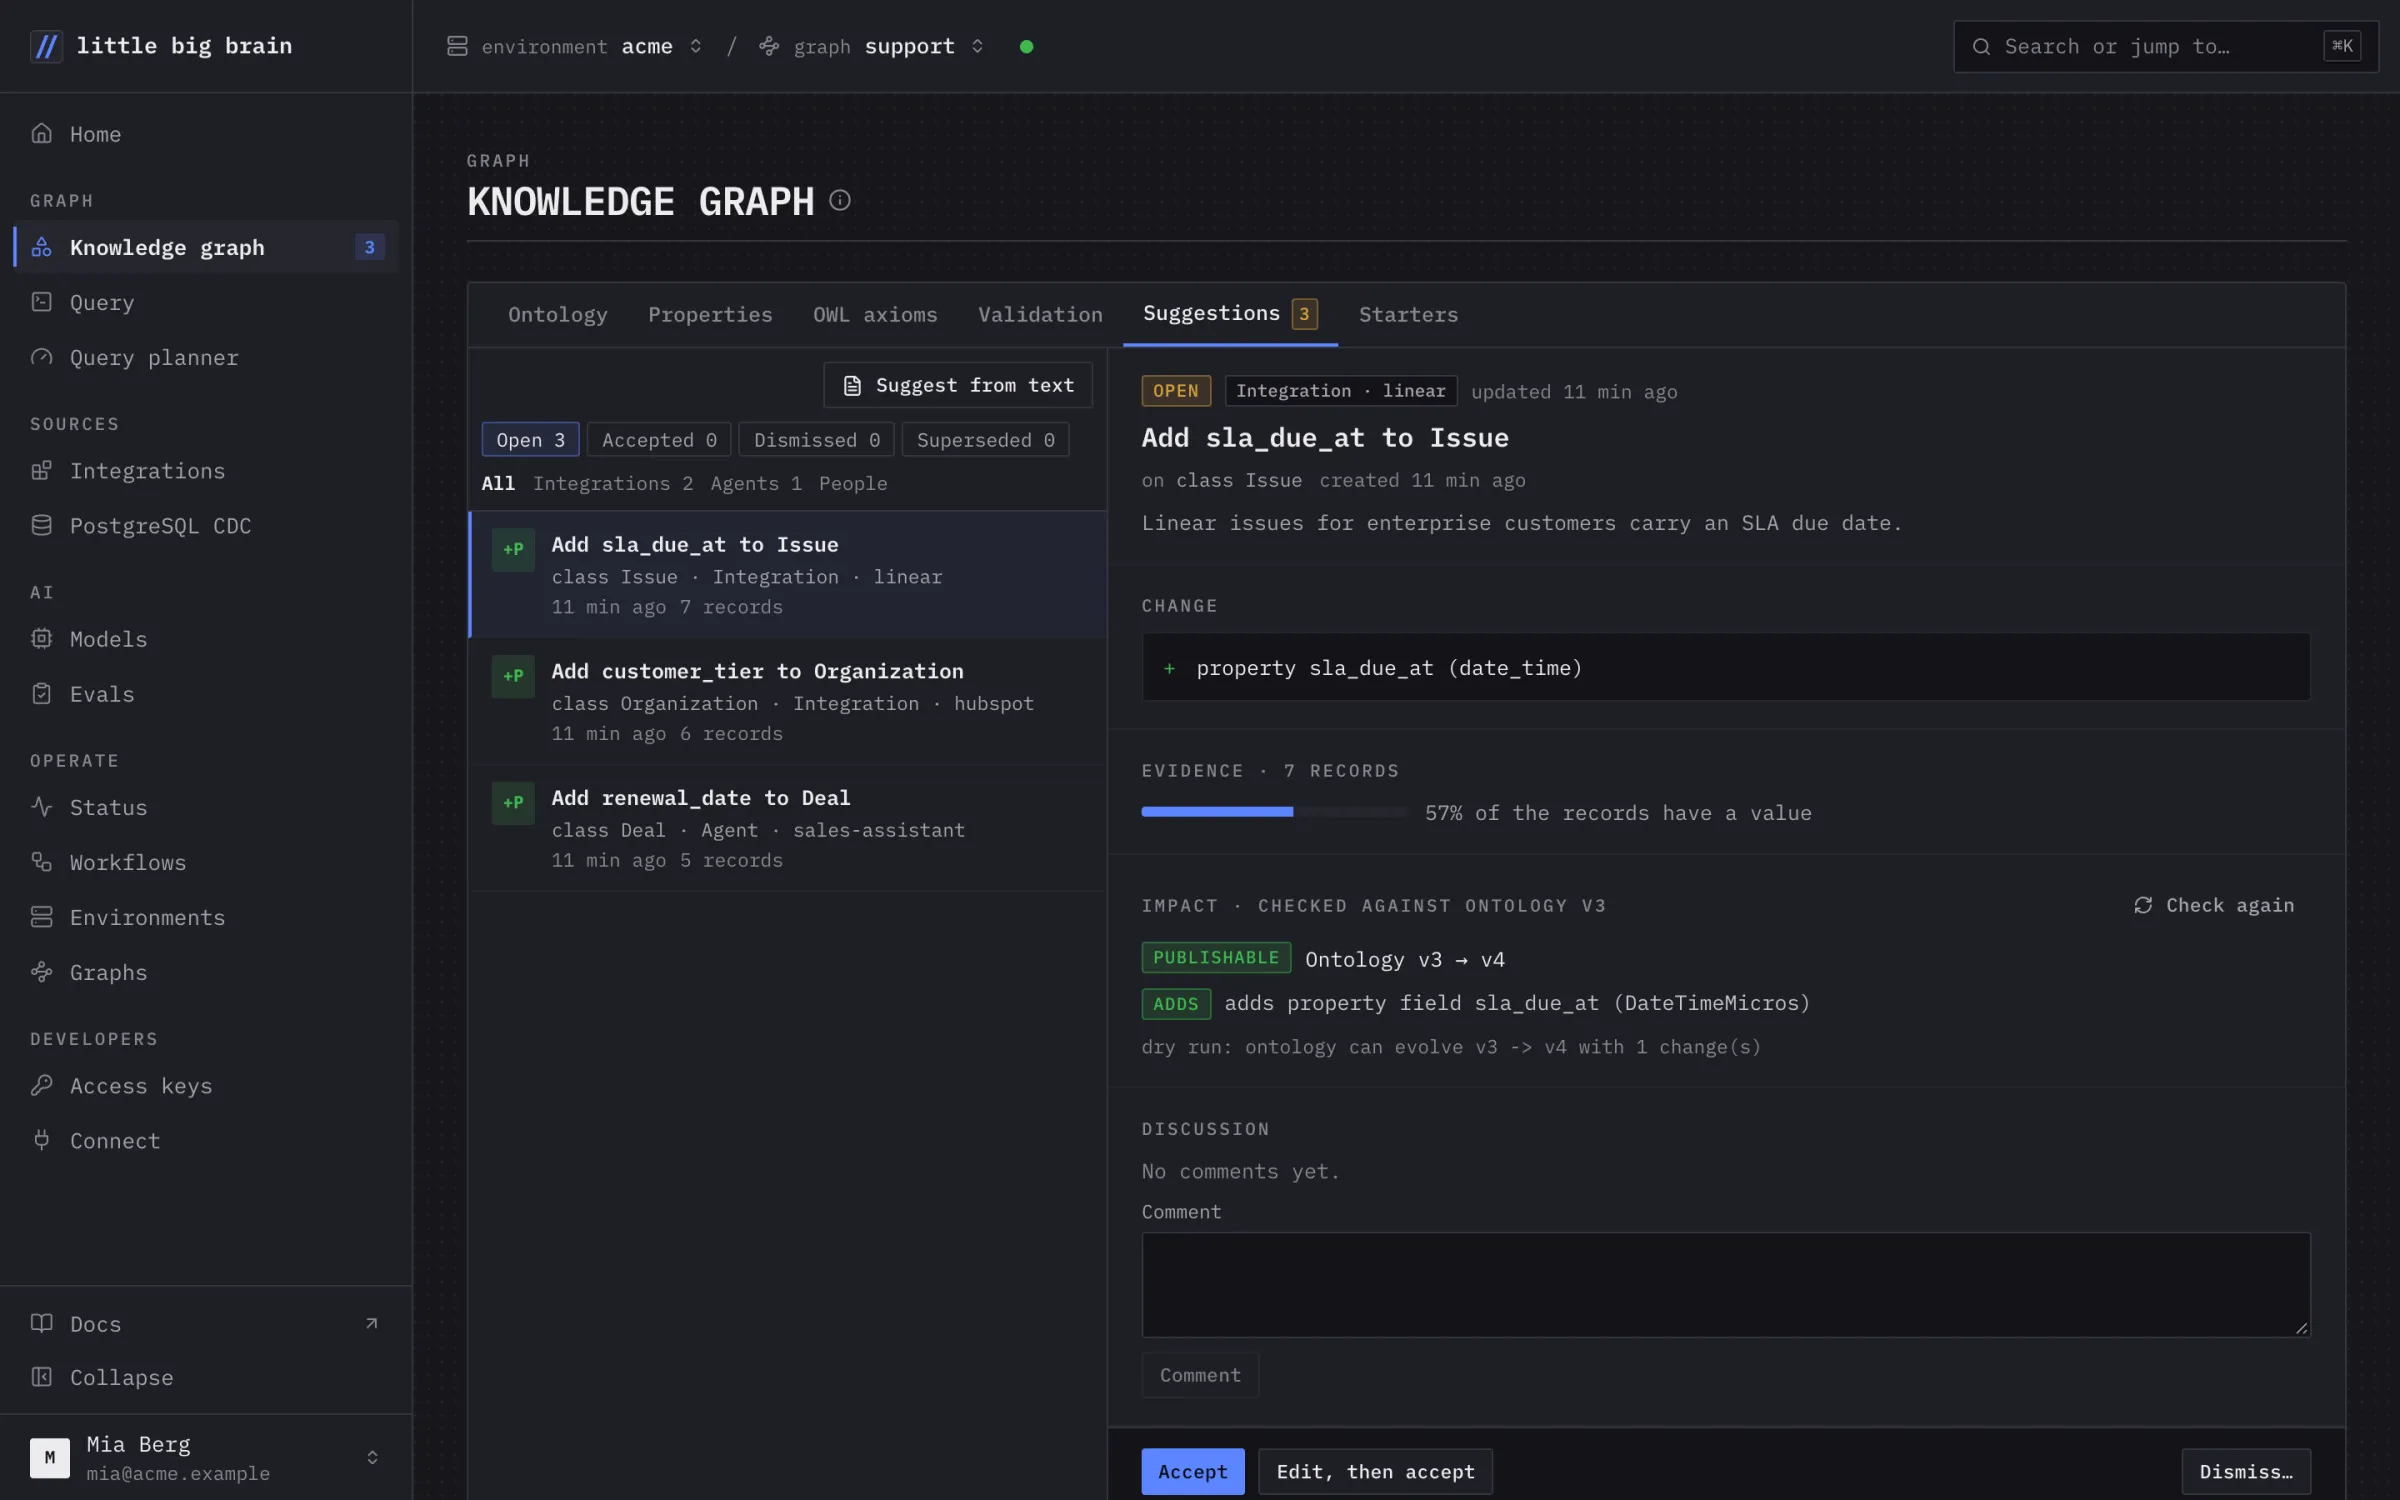Open the graph support switcher
Screen dimensions: 2400x1500
(x=871, y=46)
